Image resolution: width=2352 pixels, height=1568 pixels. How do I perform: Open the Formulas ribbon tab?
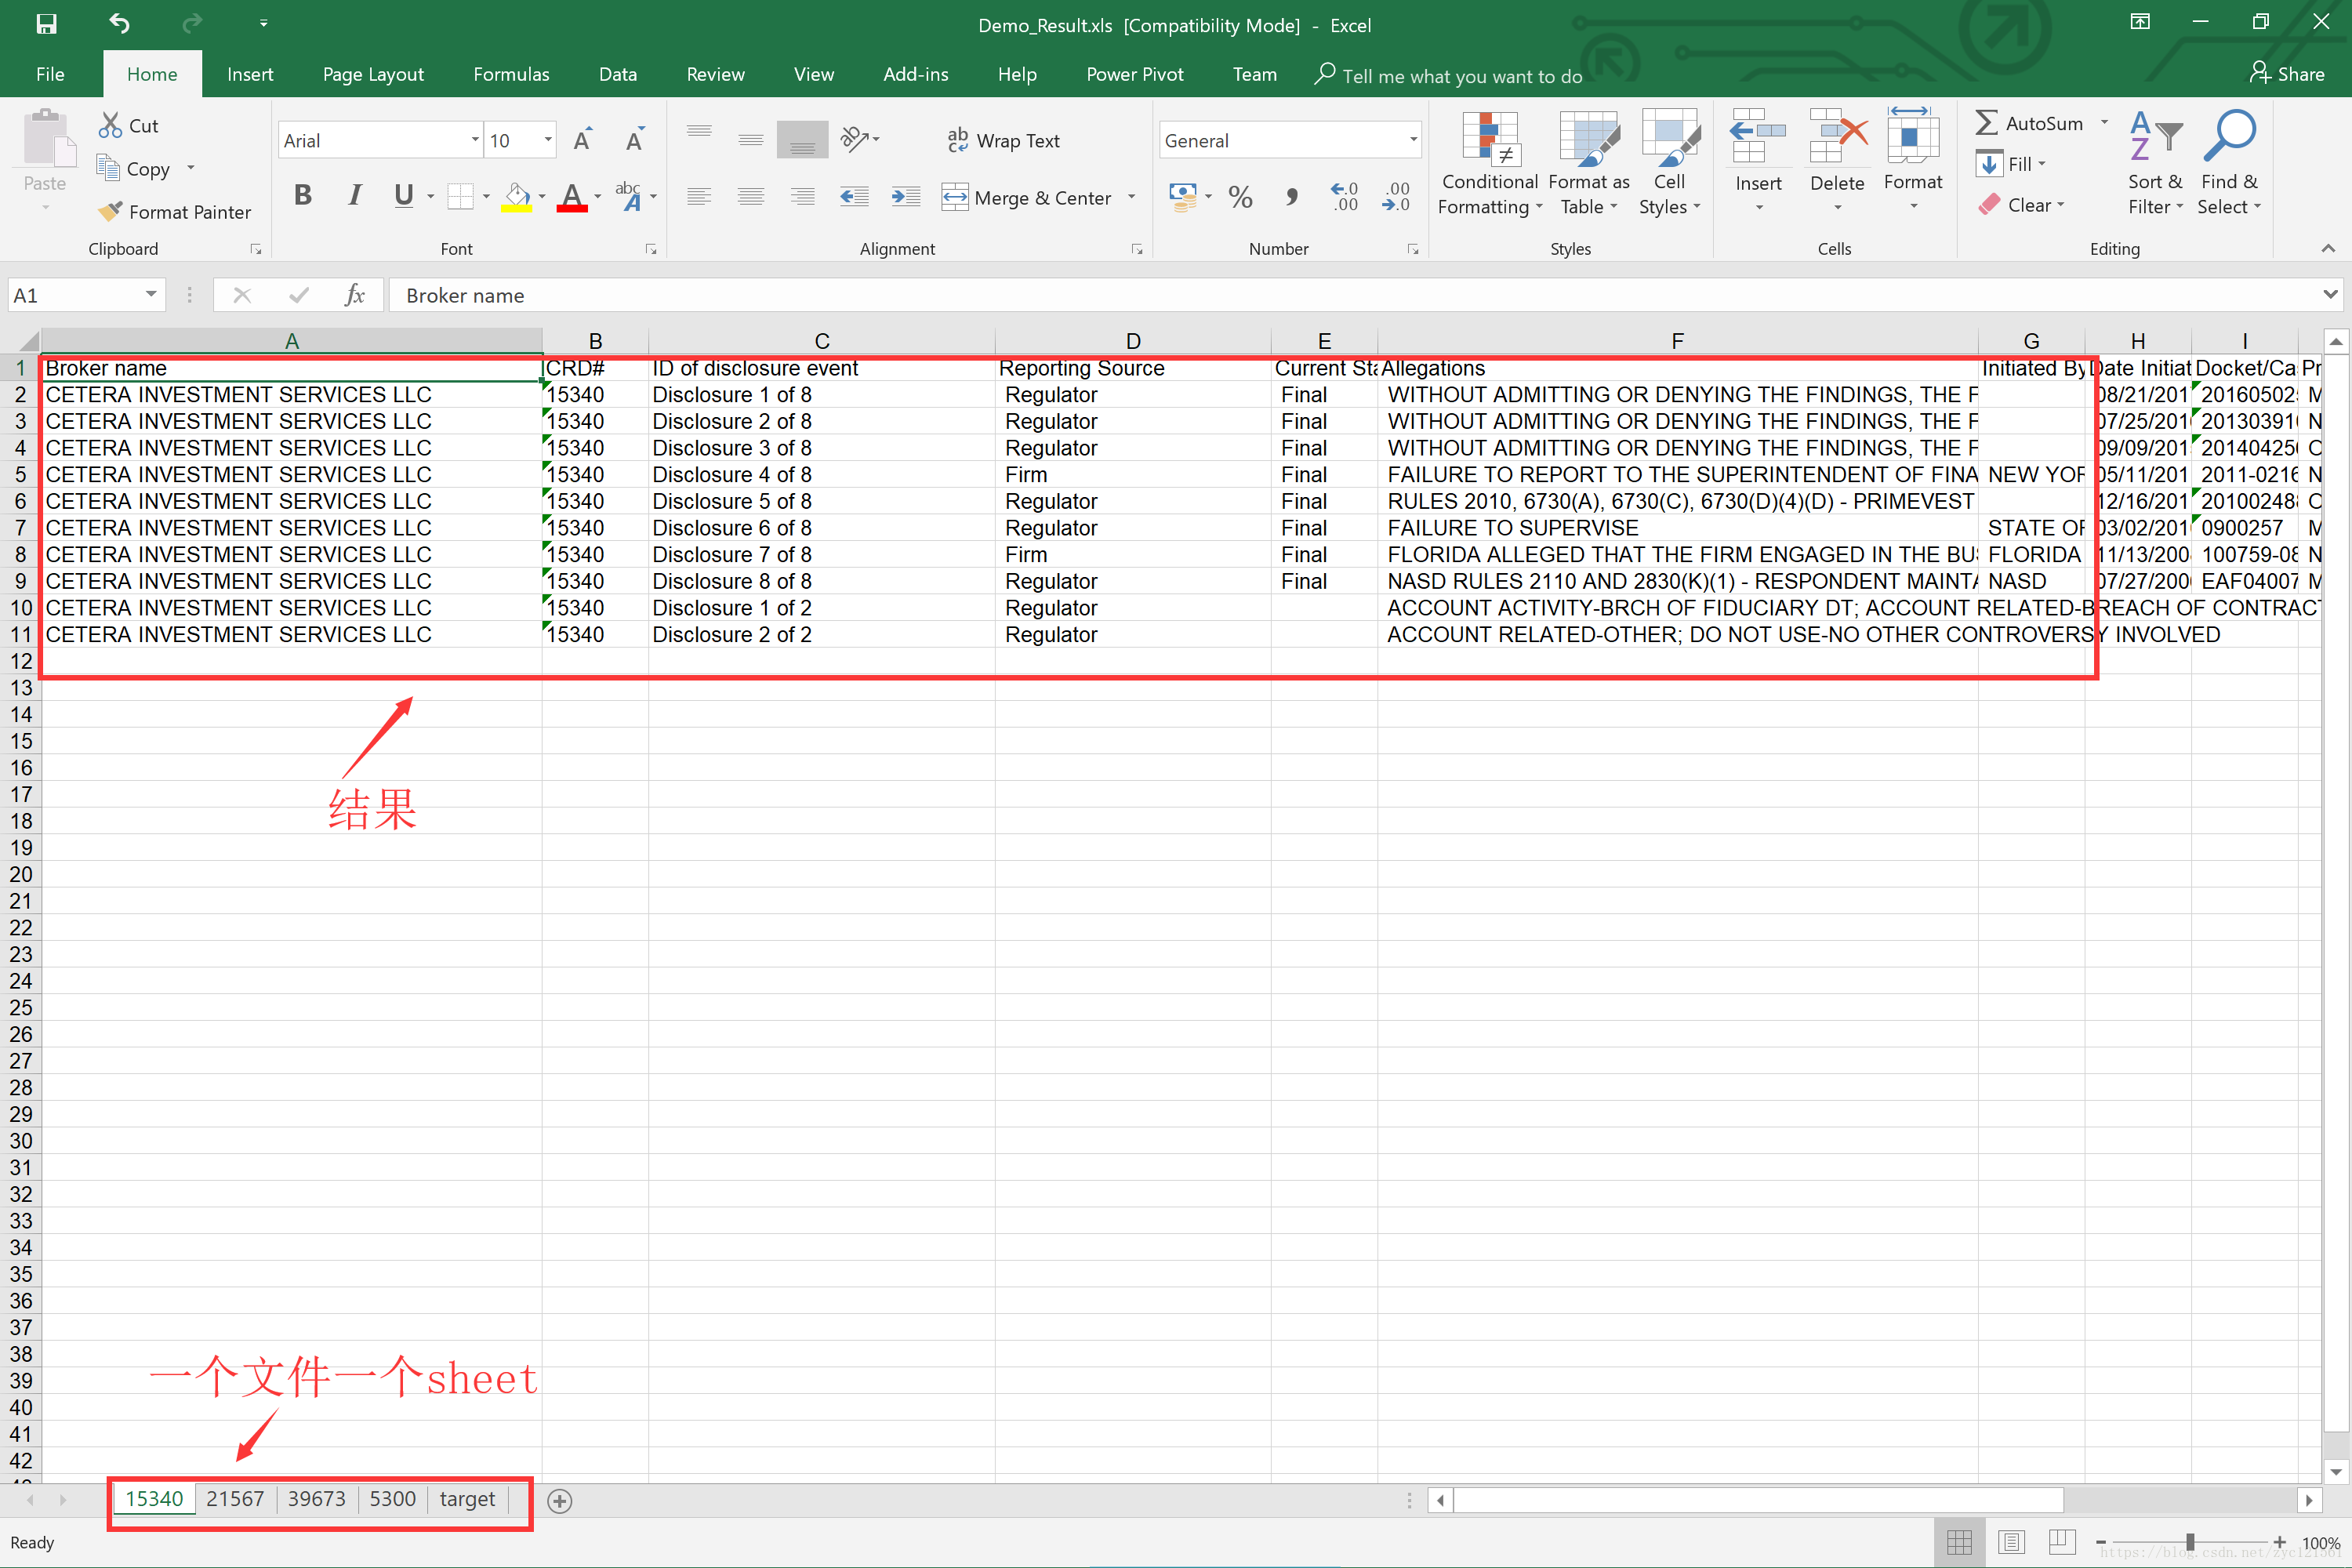click(511, 74)
